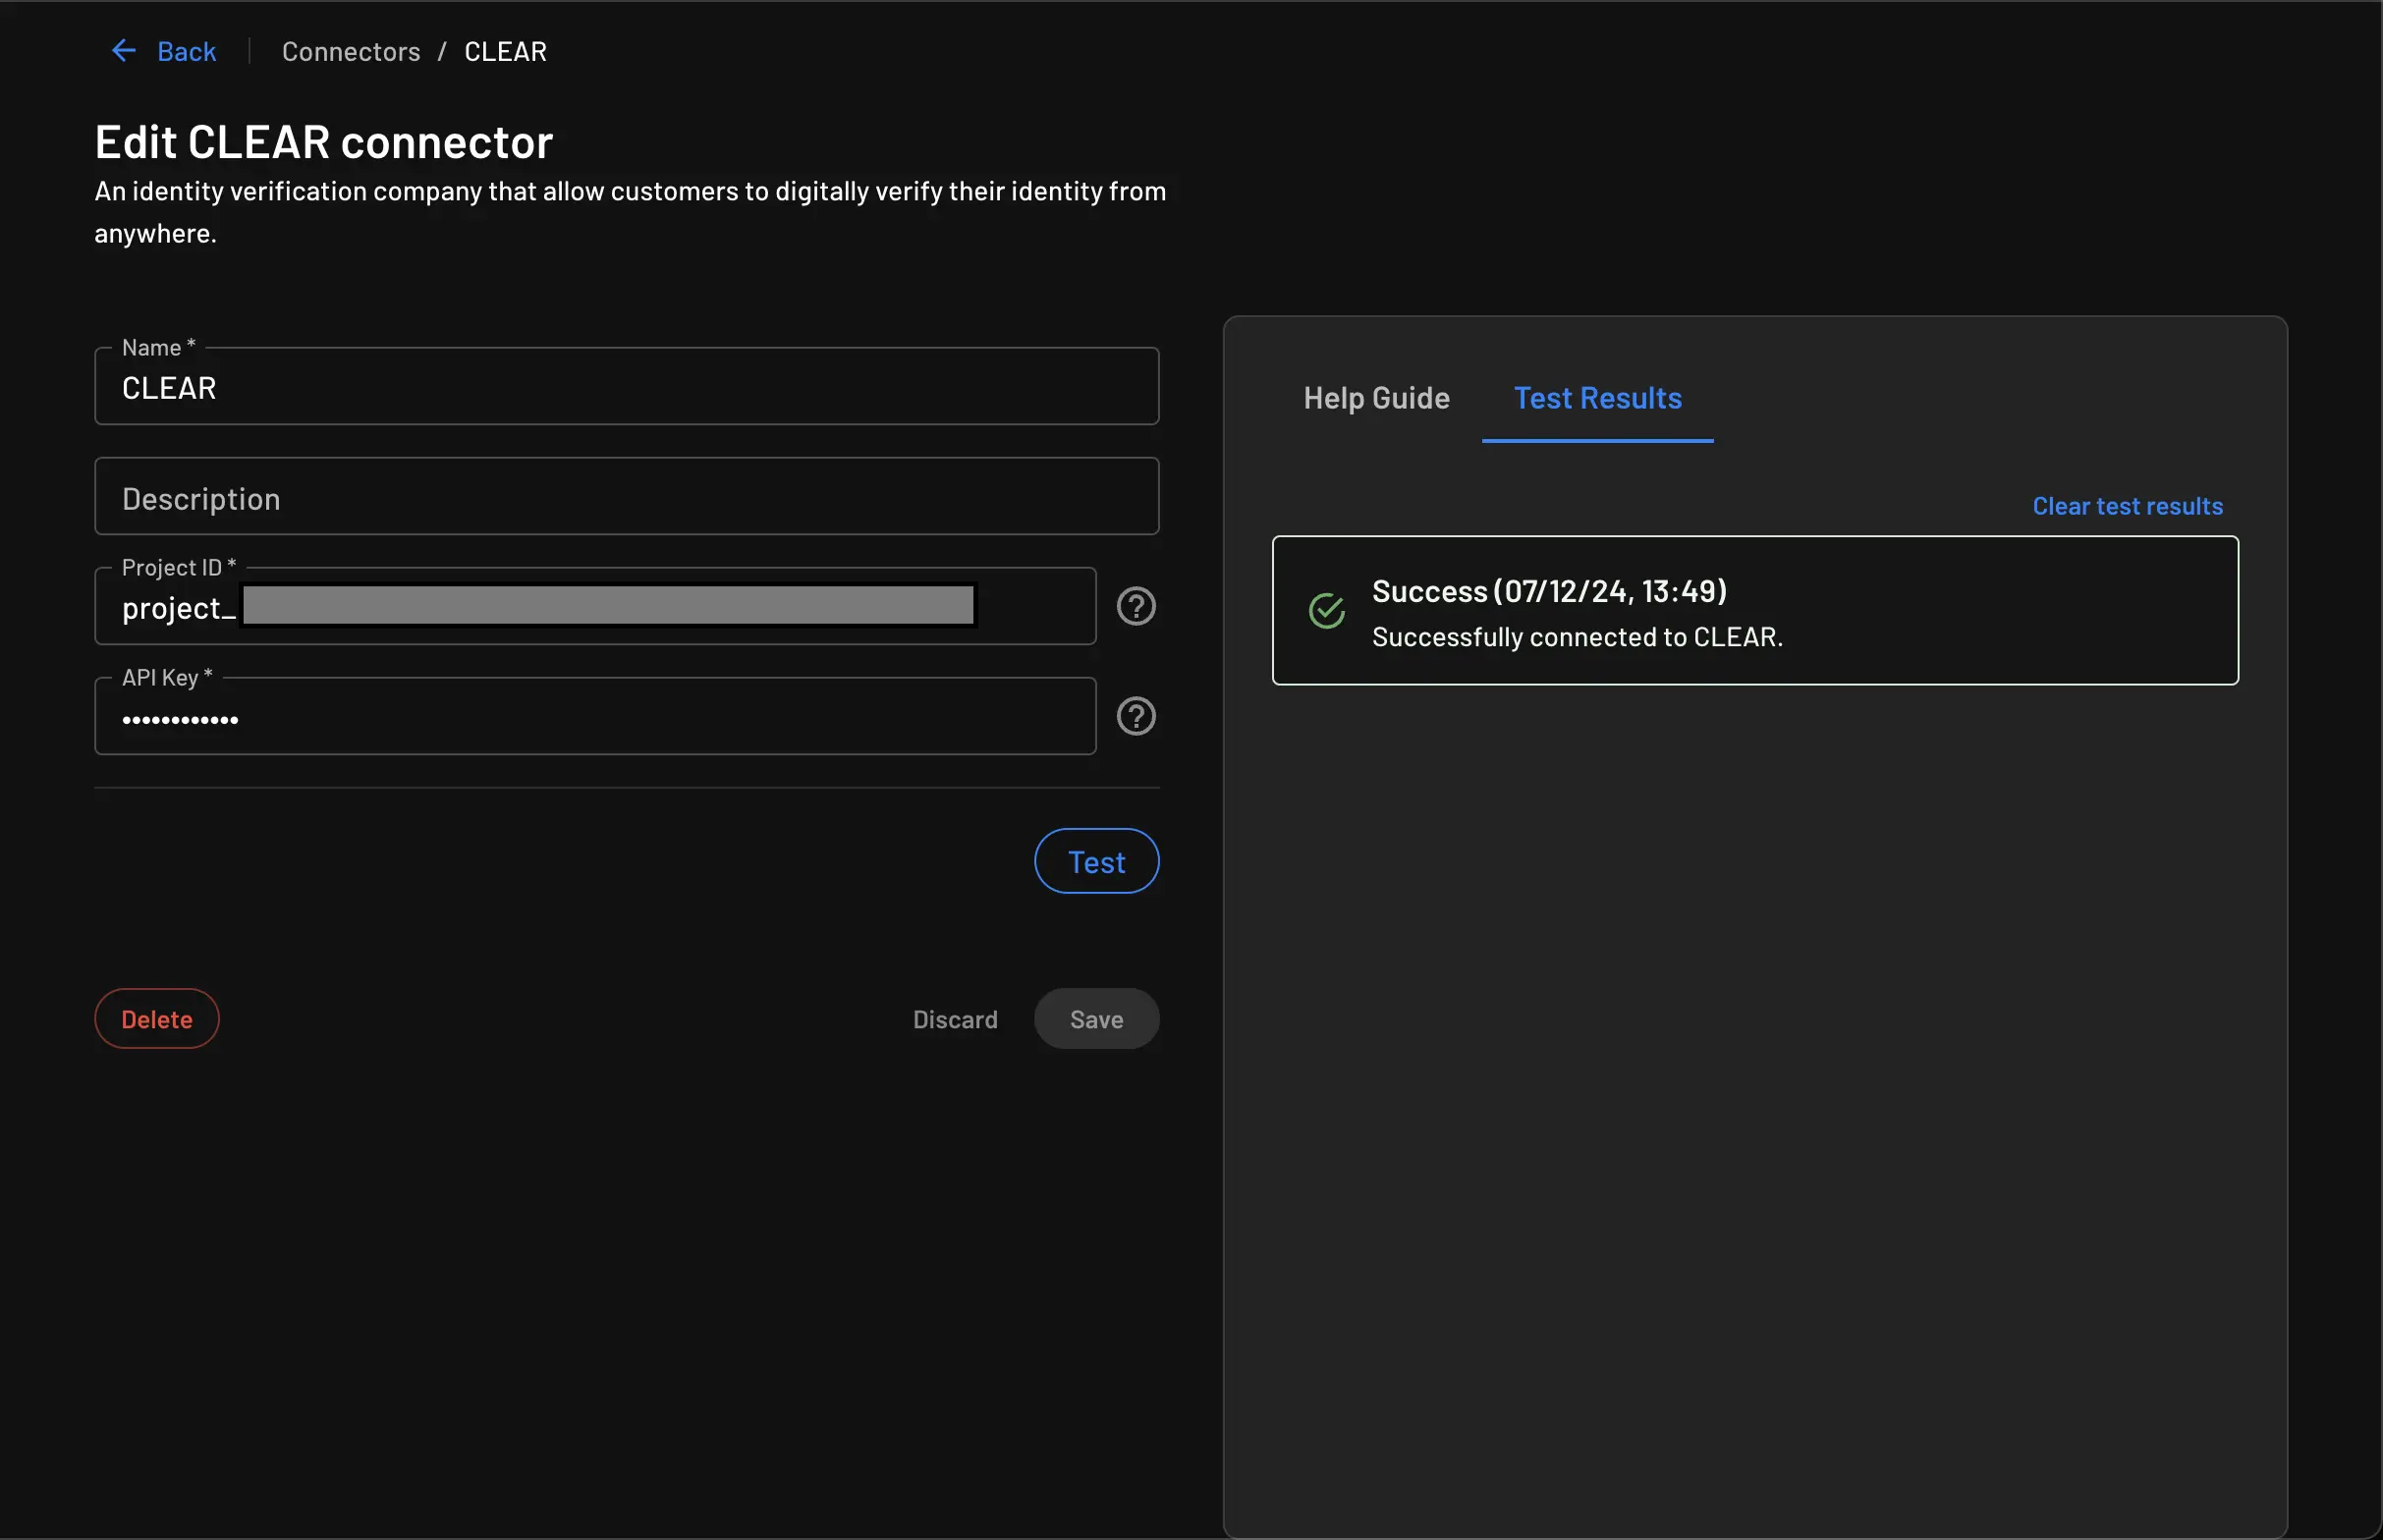
Task: Delete the CLEAR connector
Action: point(157,1019)
